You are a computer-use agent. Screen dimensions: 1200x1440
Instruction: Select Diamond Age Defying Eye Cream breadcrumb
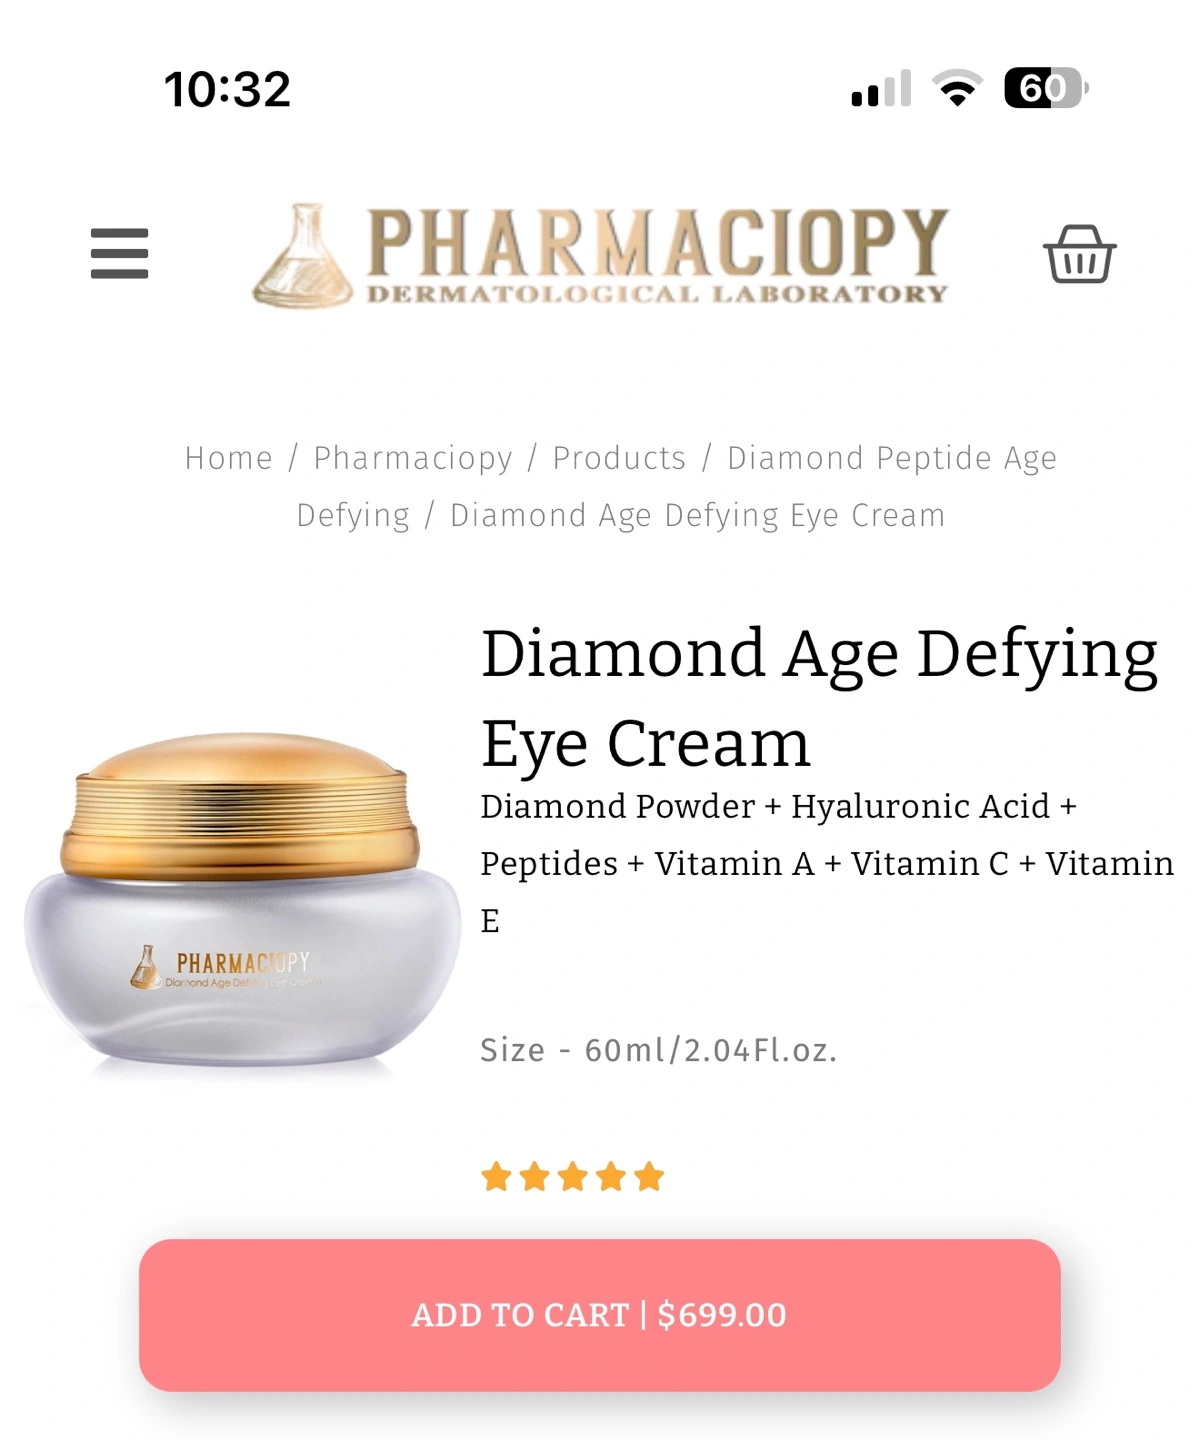pyautogui.click(x=697, y=515)
